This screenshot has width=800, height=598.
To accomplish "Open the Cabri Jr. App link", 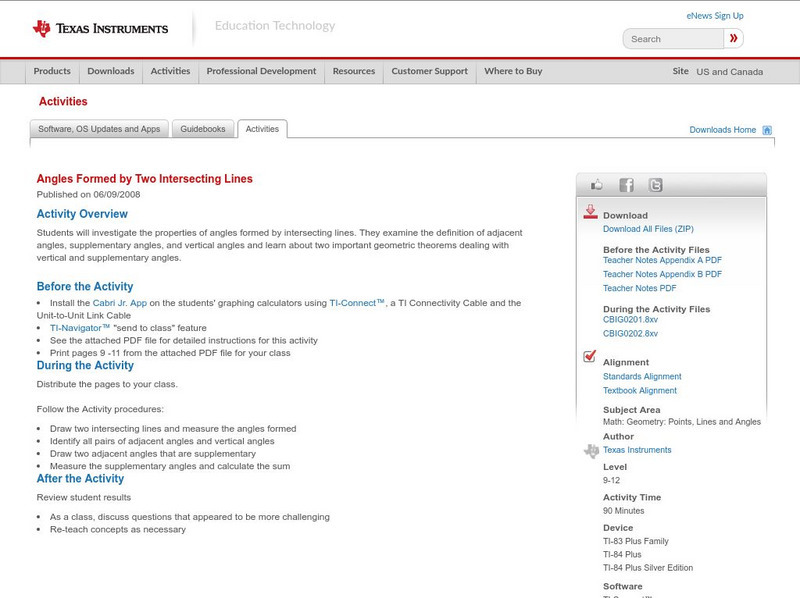I will [120, 303].
